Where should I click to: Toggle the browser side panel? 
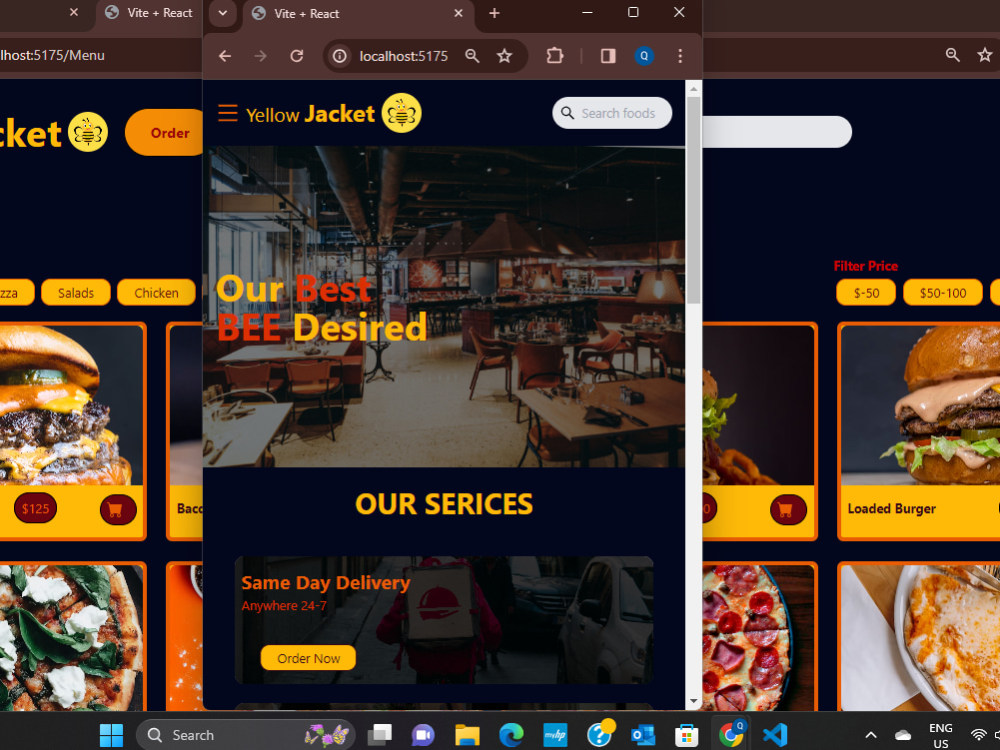[608, 56]
